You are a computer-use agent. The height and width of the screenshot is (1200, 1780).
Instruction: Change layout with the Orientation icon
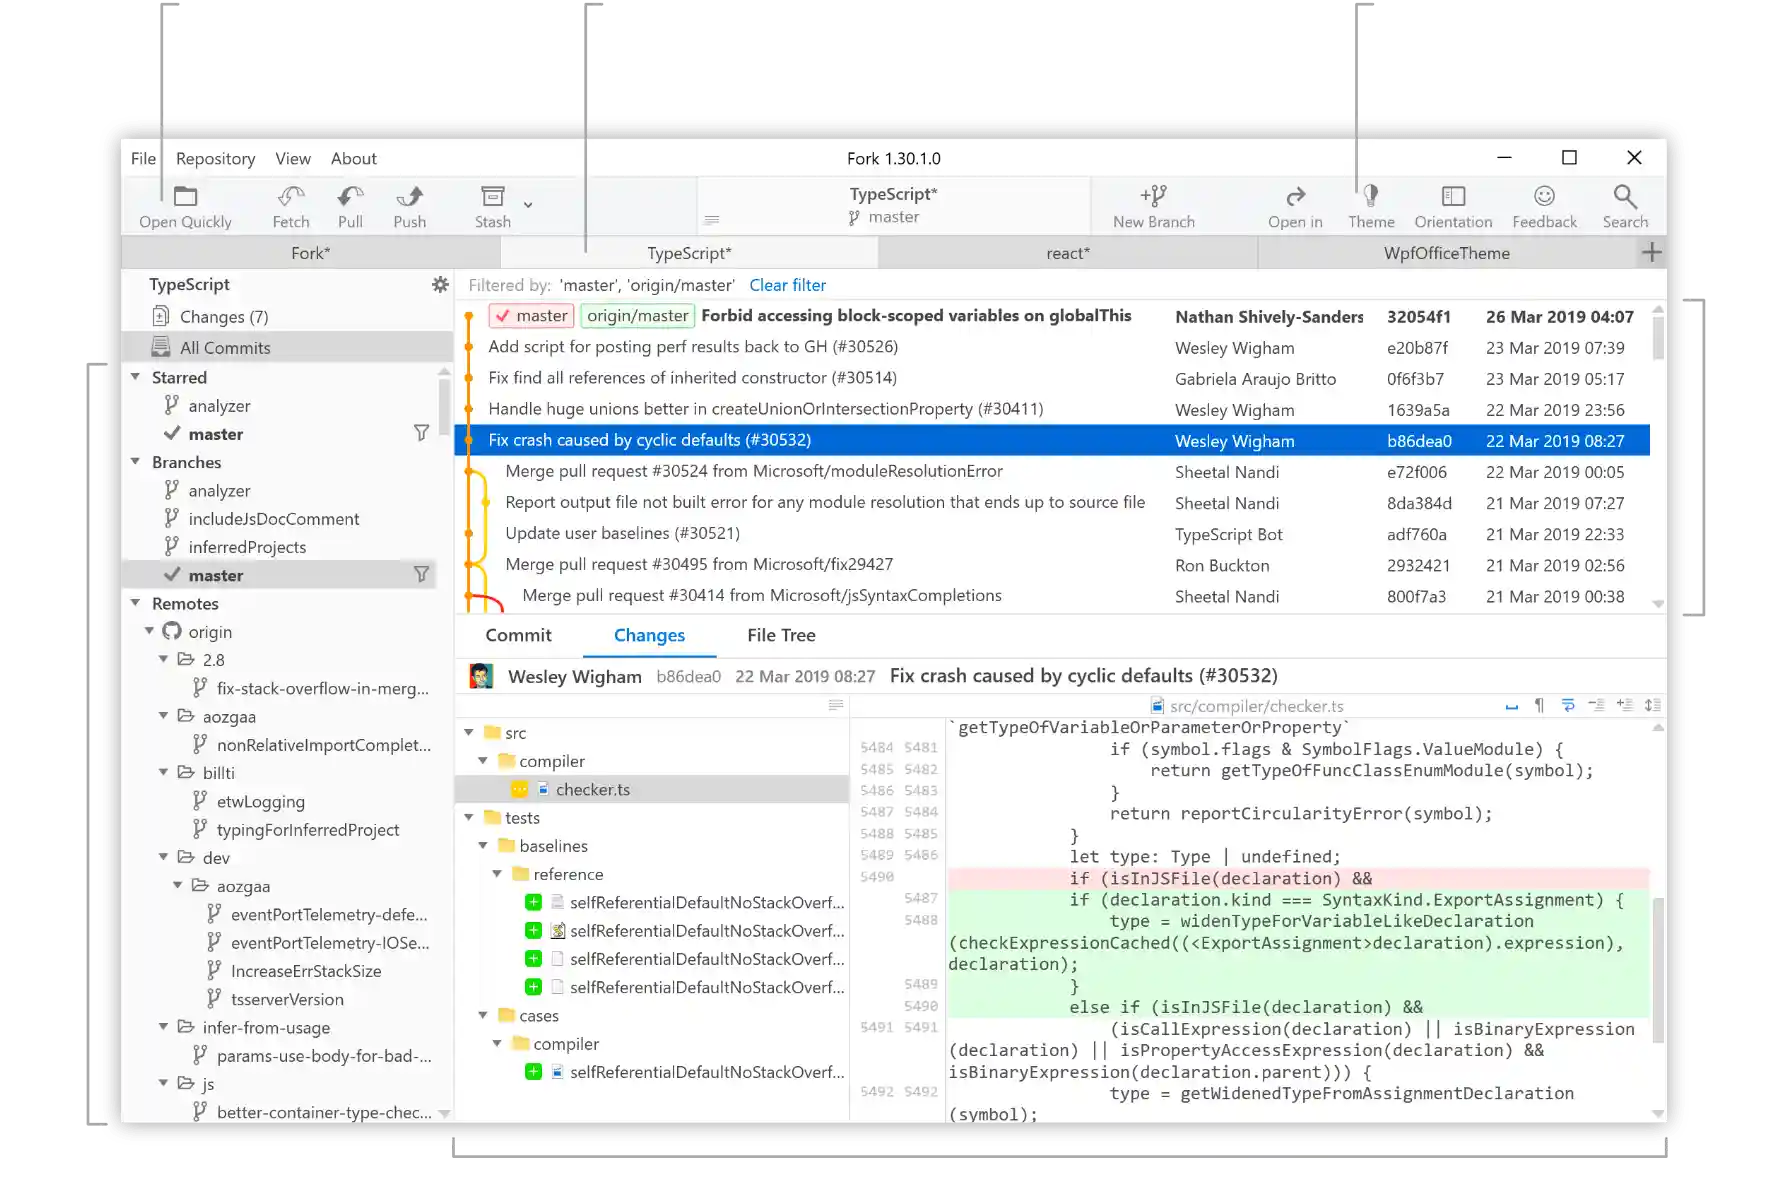pos(1453,197)
